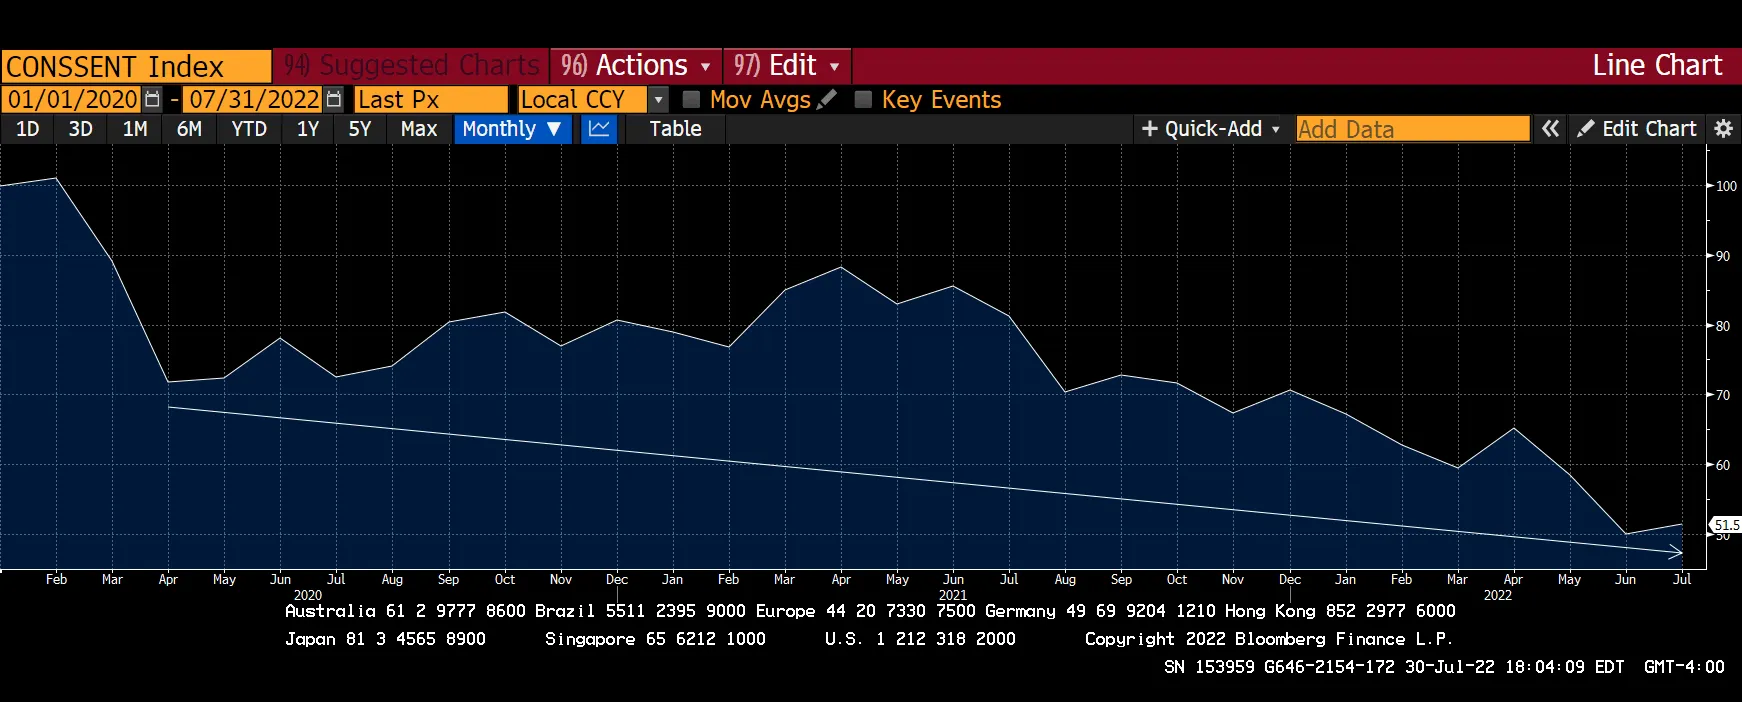
Task: Toggle the Key Events checkbox
Action: pyautogui.click(x=863, y=100)
